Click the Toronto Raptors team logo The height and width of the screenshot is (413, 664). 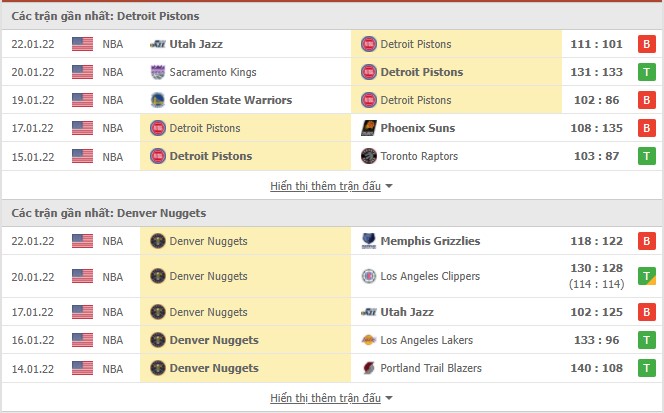click(369, 156)
